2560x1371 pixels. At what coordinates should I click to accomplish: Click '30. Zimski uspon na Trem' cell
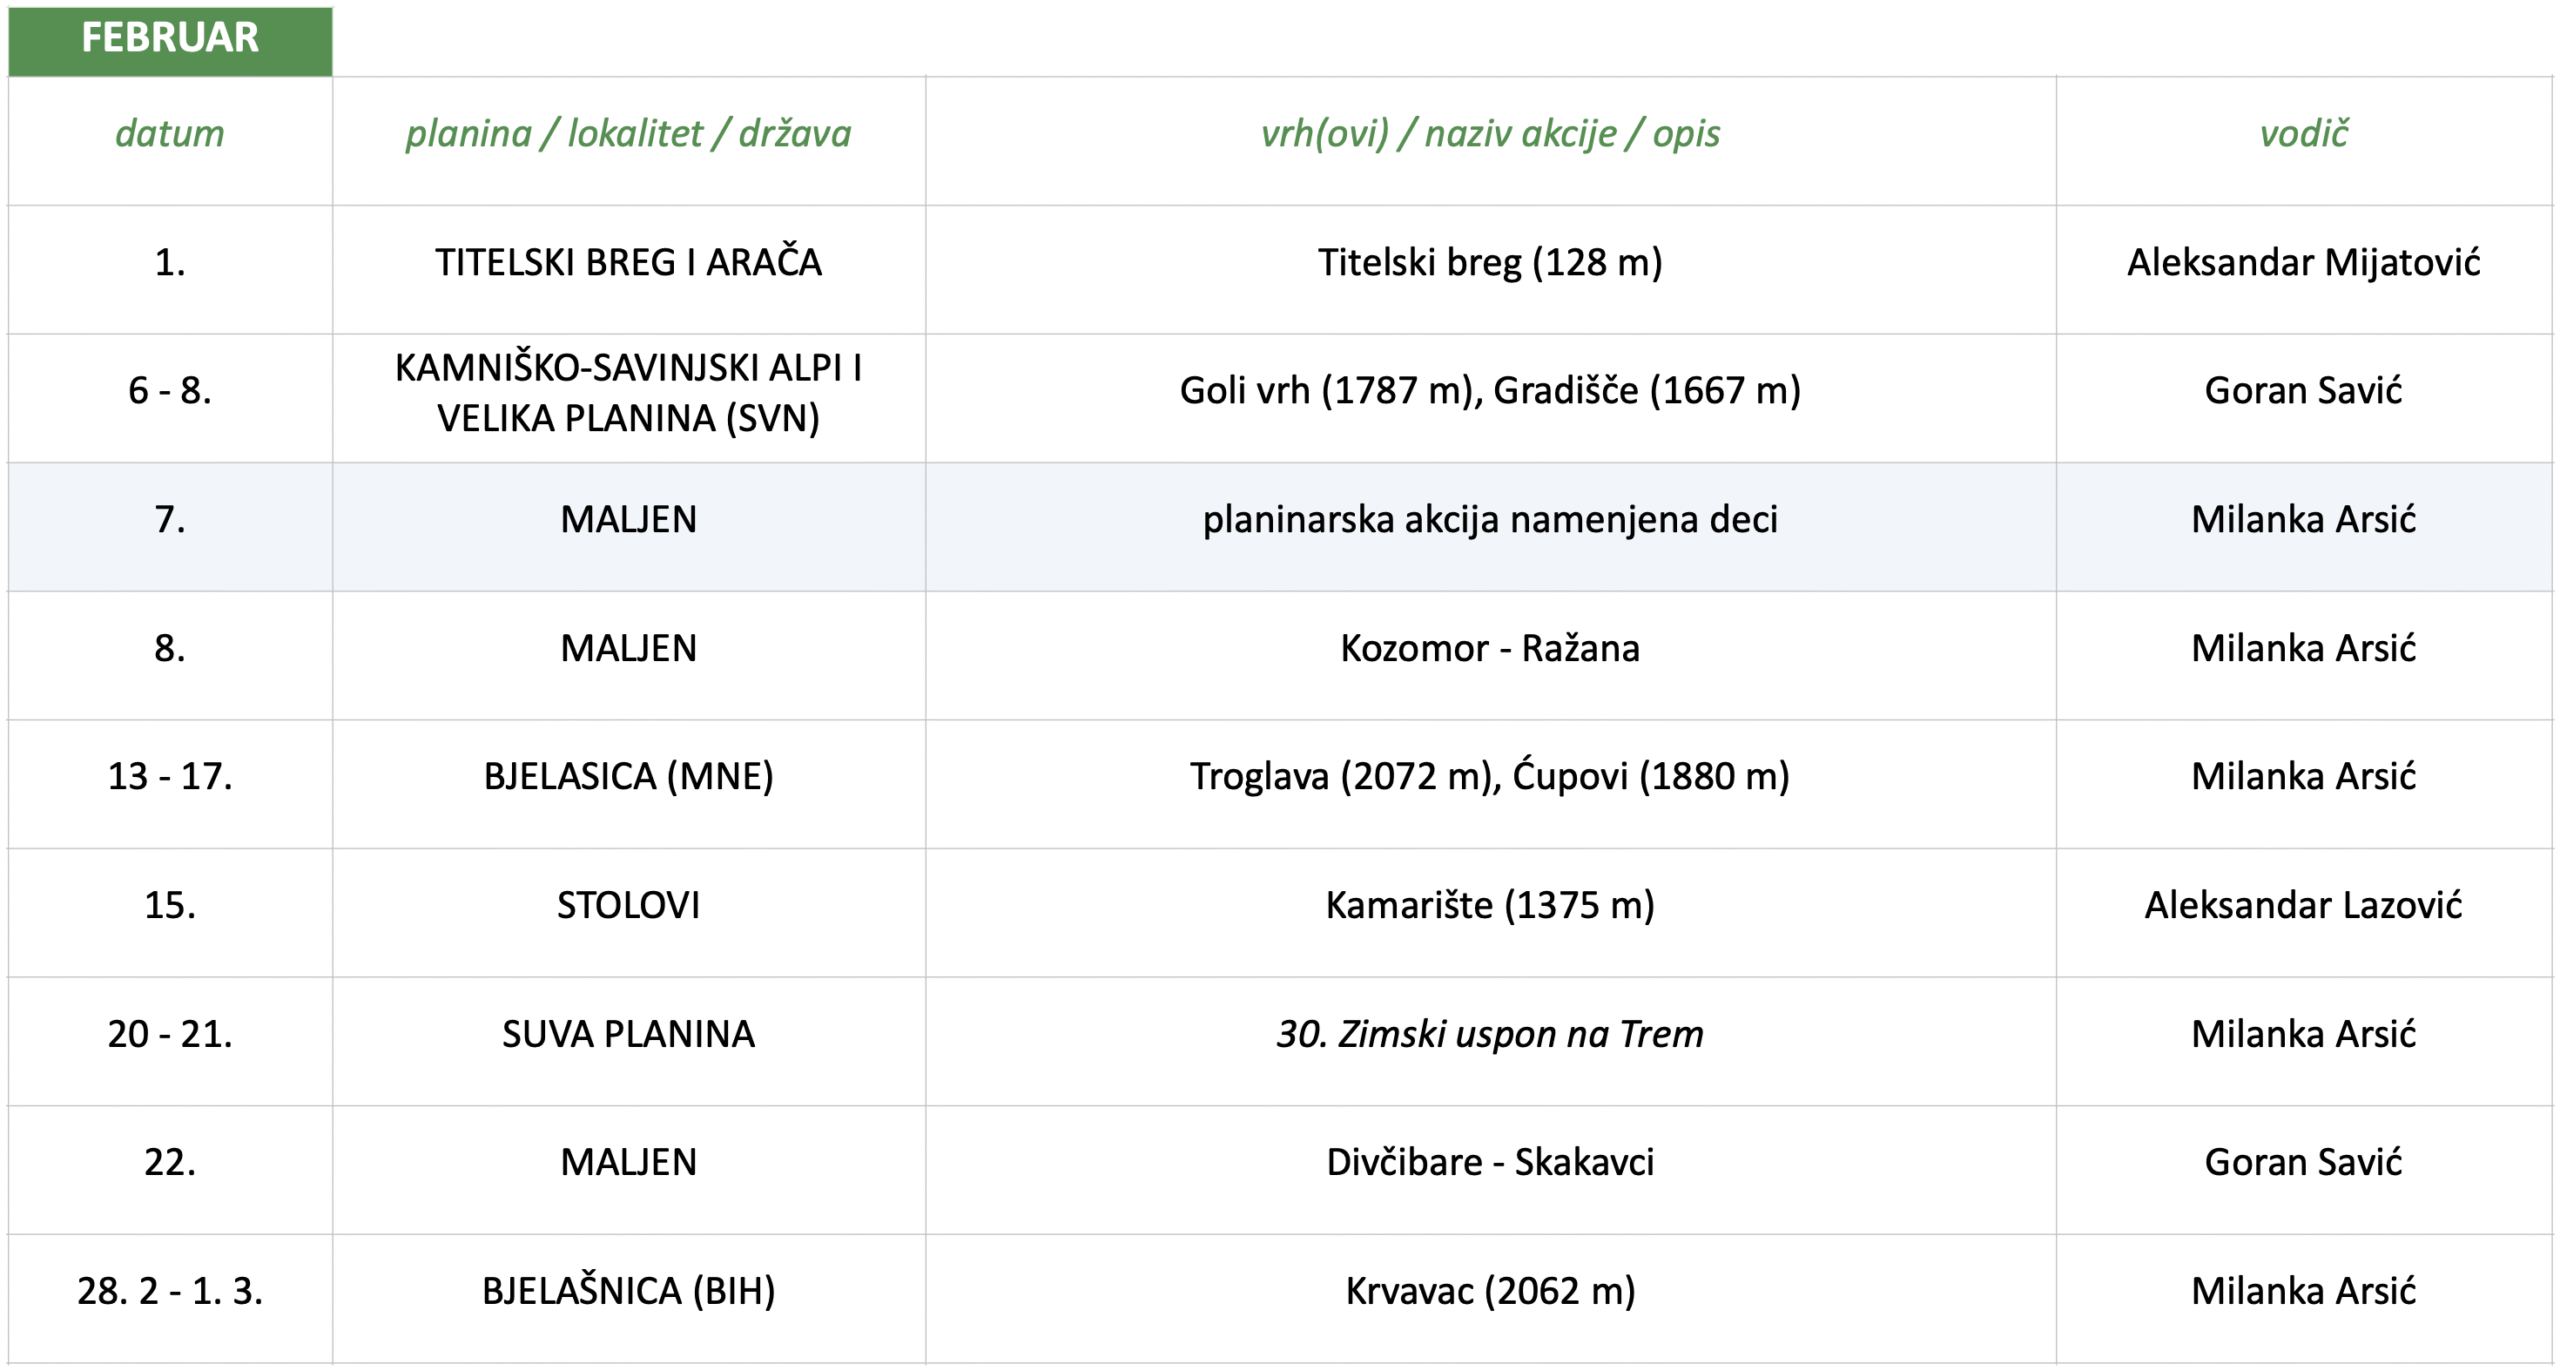(1490, 1034)
